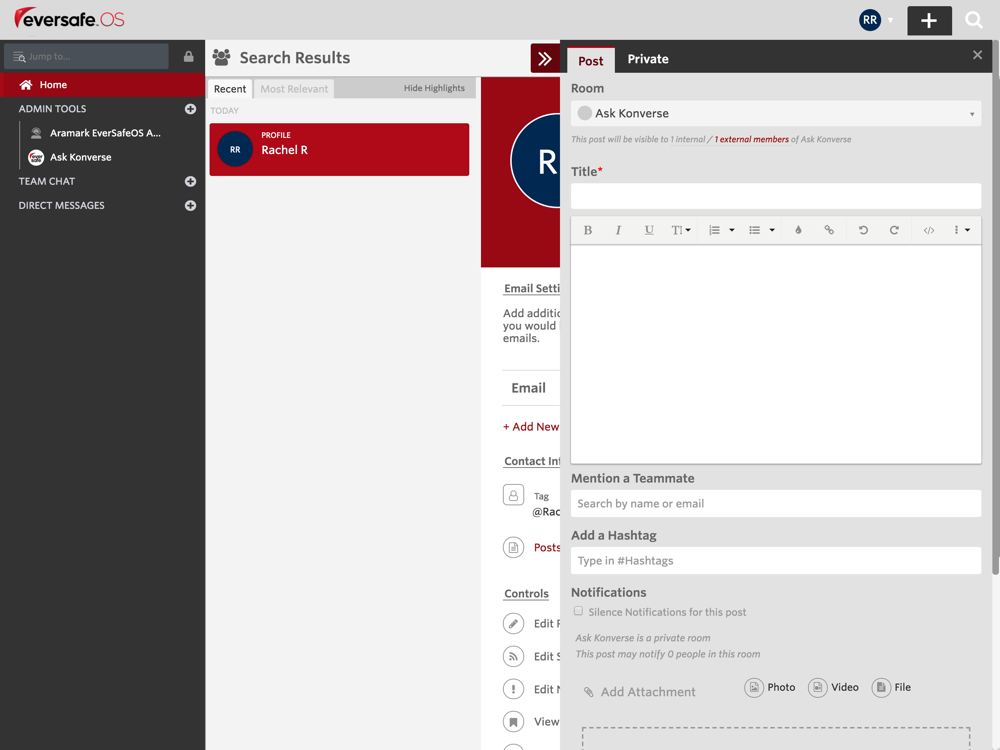Open Rachel R profile result

click(339, 149)
